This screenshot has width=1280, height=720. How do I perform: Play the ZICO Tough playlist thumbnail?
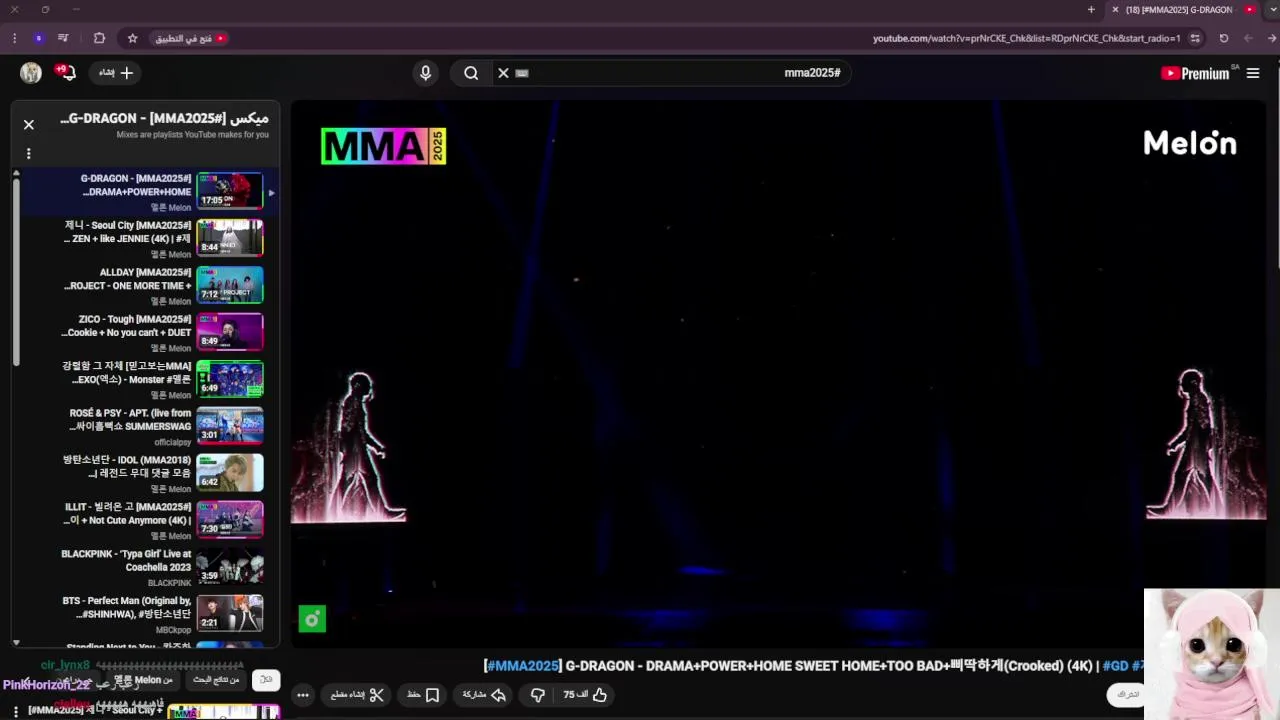click(230, 331)
